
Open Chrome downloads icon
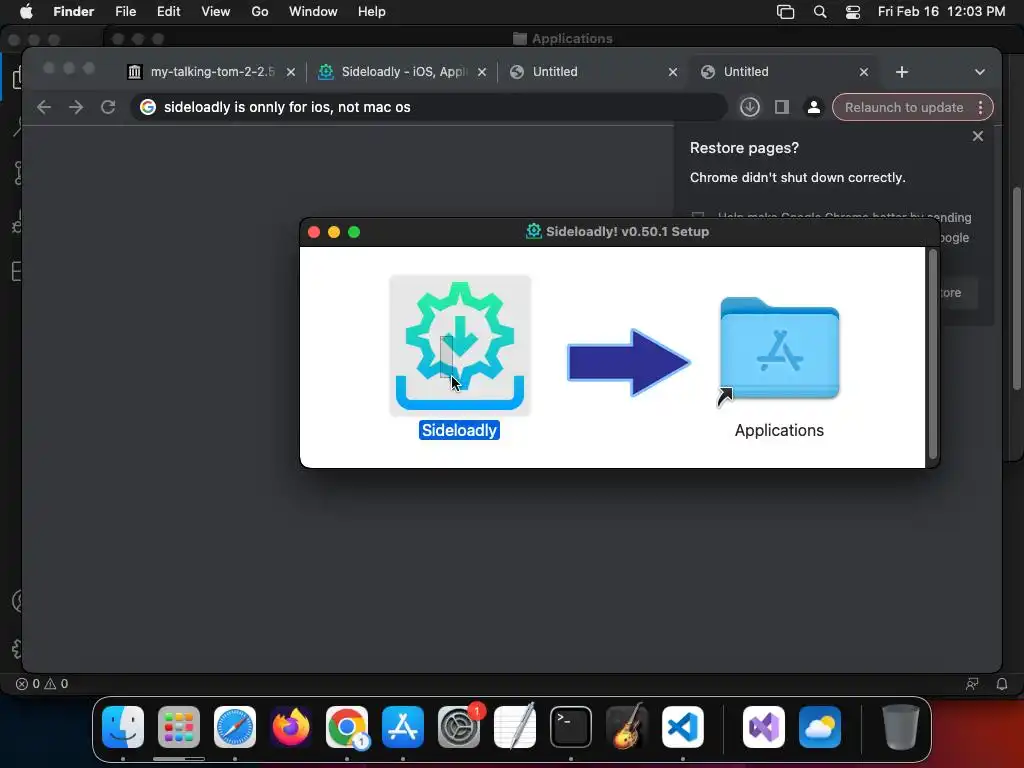pyautogui.click(x=750, y=107)
